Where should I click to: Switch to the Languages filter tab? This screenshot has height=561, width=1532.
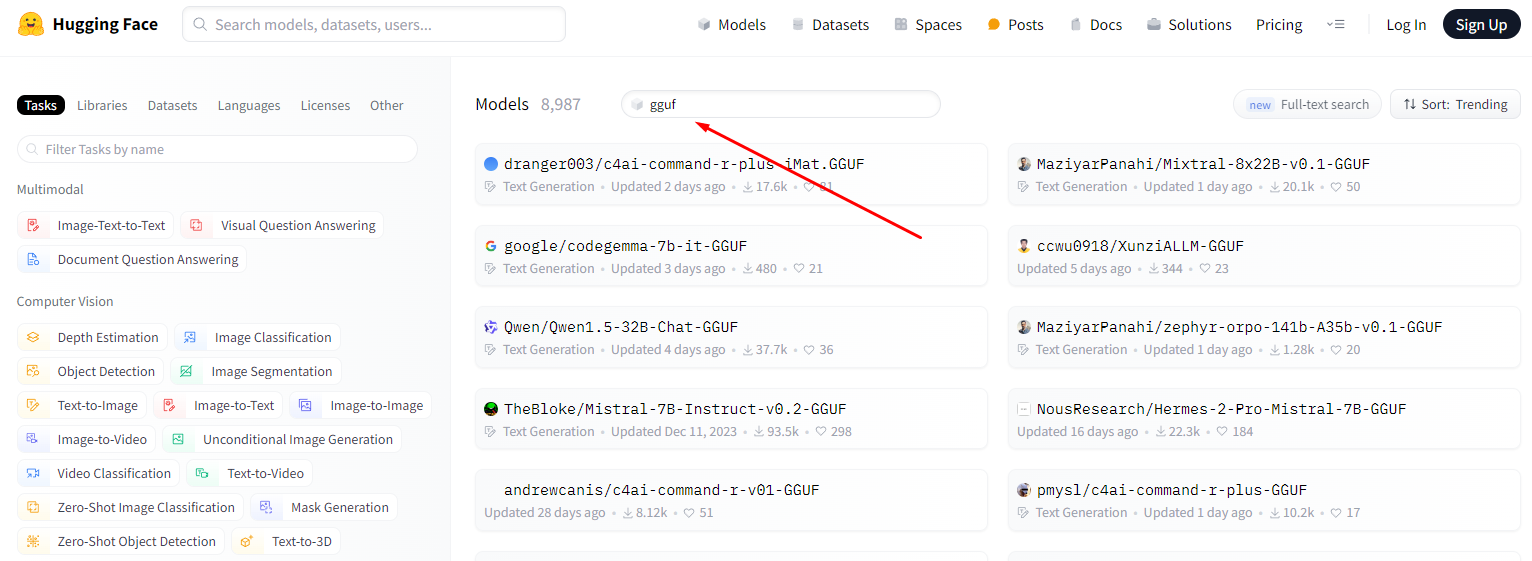(x=249, y=105)
